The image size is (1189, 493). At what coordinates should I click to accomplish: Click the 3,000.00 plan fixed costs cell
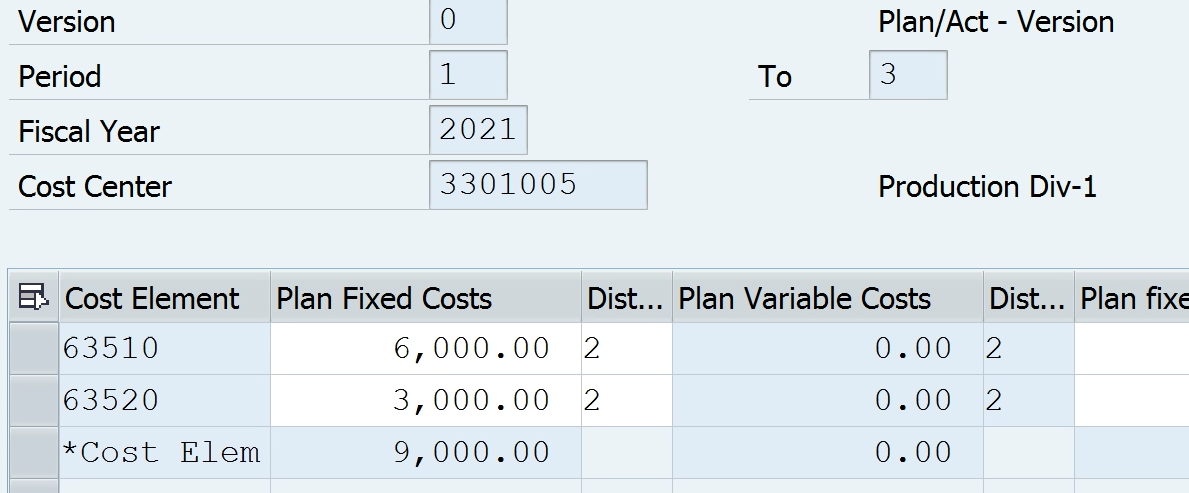(425, 400)
